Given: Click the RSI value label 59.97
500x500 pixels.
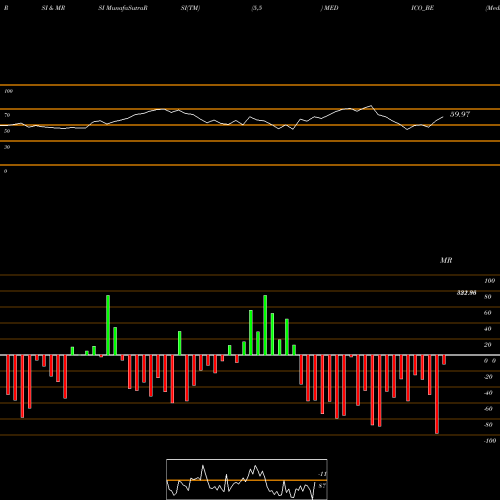Looking at the screenshot, I should click(460, 114).
